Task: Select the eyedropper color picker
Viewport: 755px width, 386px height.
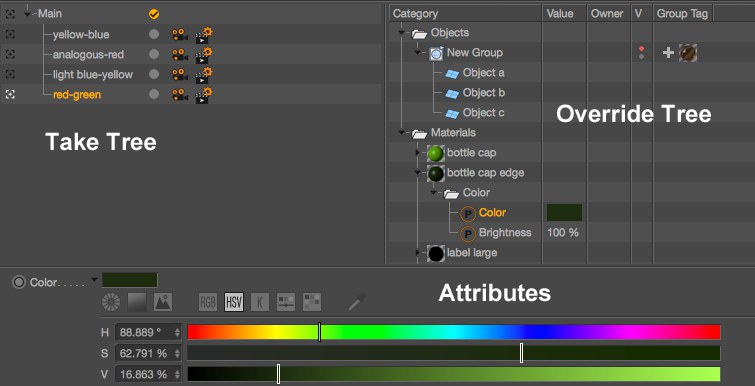Action: click(357, 302)
